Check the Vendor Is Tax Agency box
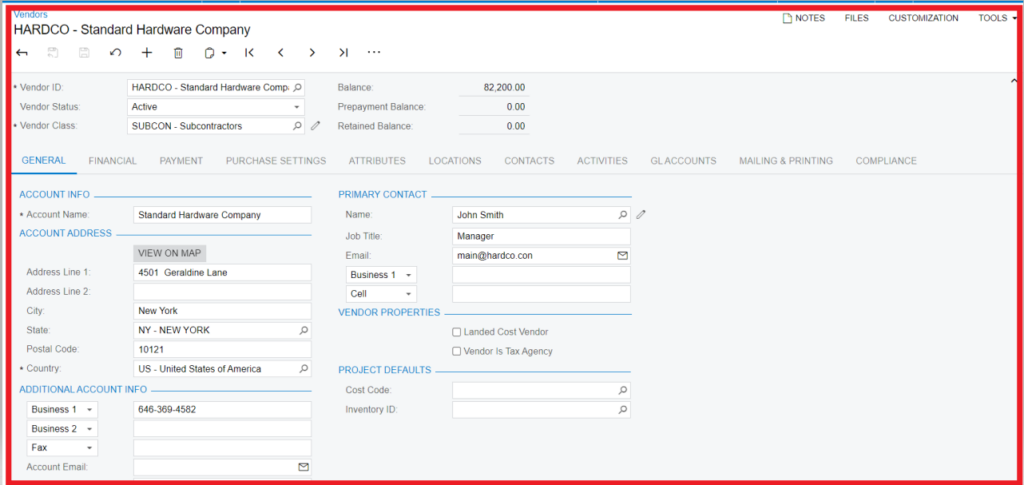This screenshot has height=485, width=1024. tap(457, 351)
